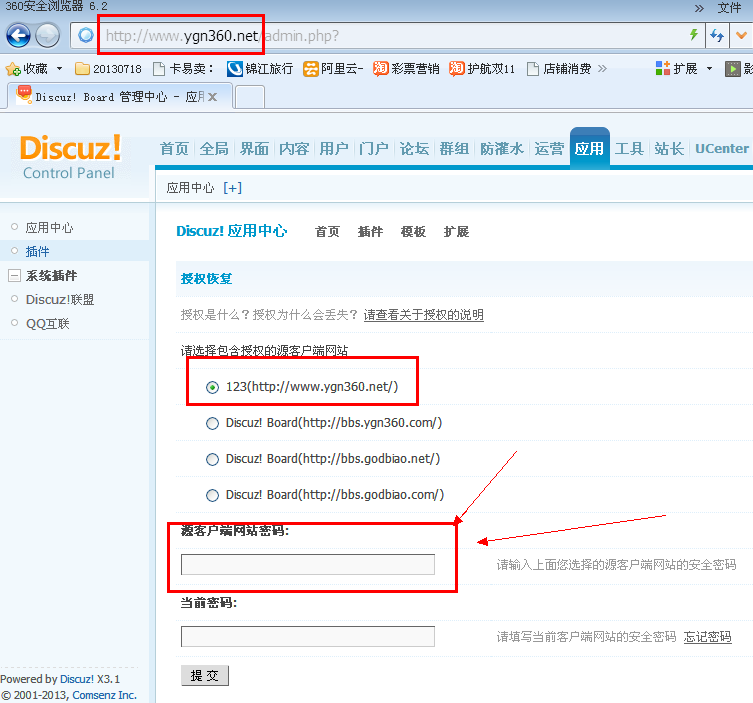Image resolution: width=753 pixels, height=703 pixels.
Task: Click the 收藏 favorites star icon
Action: 13,69
